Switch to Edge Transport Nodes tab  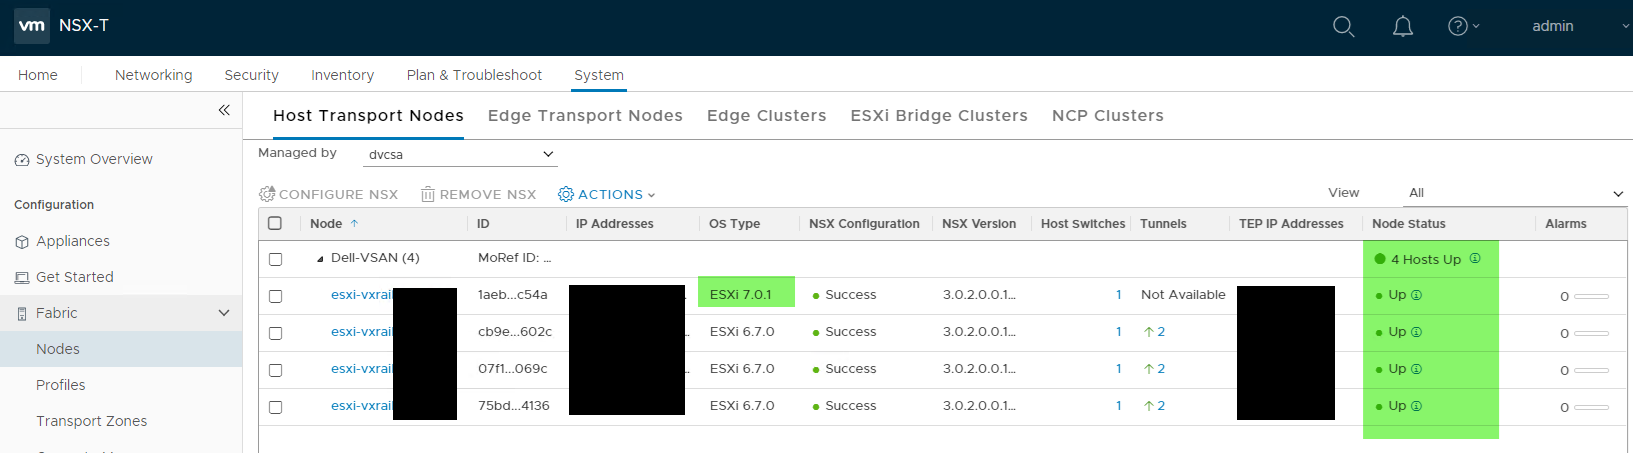pyautogui.click(x=585, y=116)
